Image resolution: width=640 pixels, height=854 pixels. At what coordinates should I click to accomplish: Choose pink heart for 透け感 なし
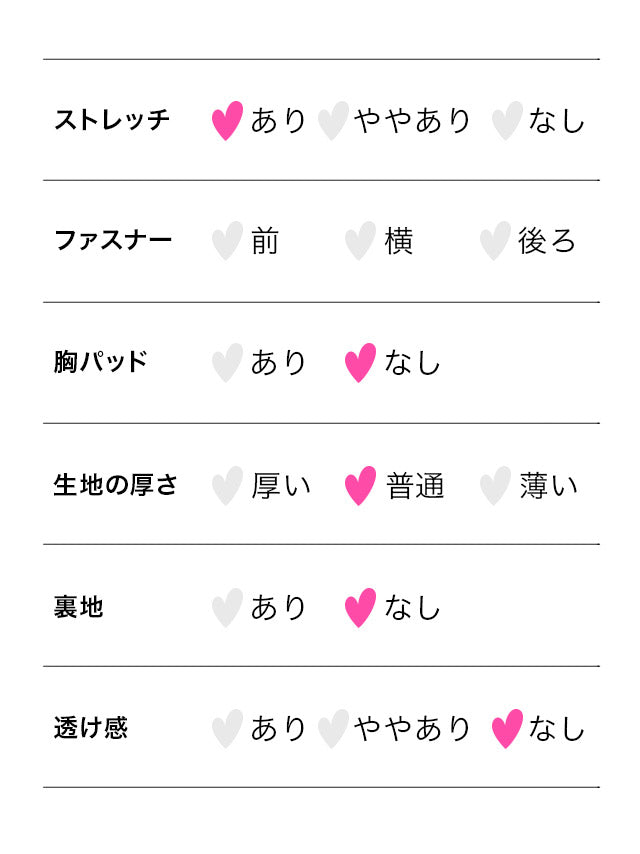pyautogui.click(x=507, y=729)
